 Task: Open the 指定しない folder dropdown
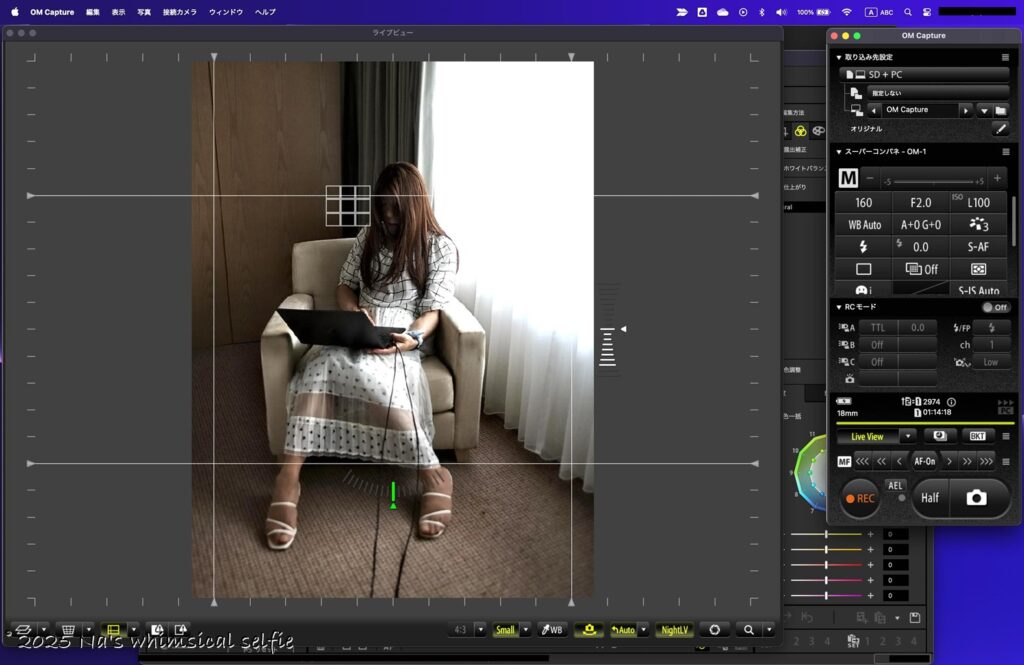938,93
